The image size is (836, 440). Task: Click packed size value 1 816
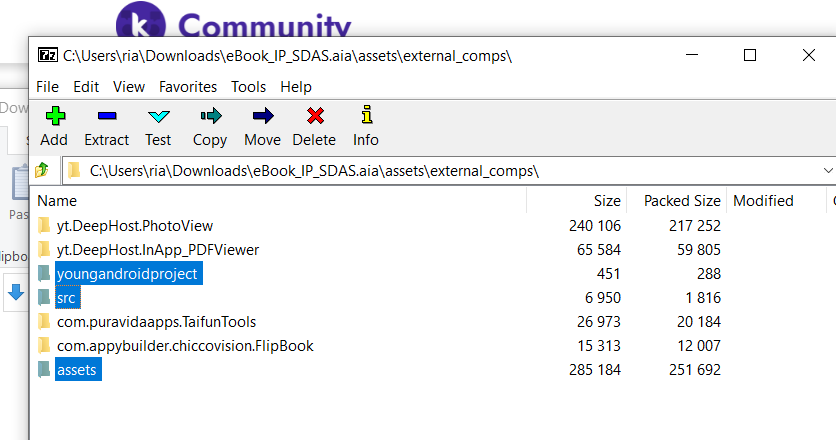(x=703, y=298)
